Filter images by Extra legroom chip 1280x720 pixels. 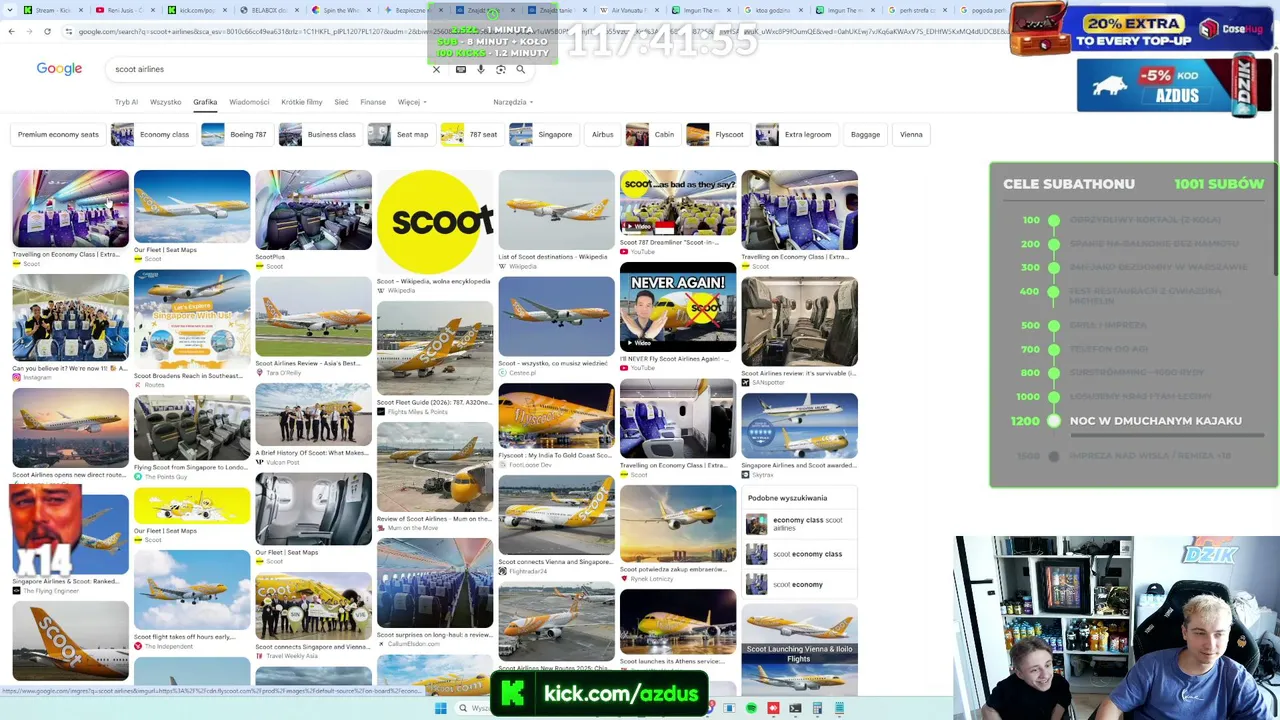pos(795,134)
